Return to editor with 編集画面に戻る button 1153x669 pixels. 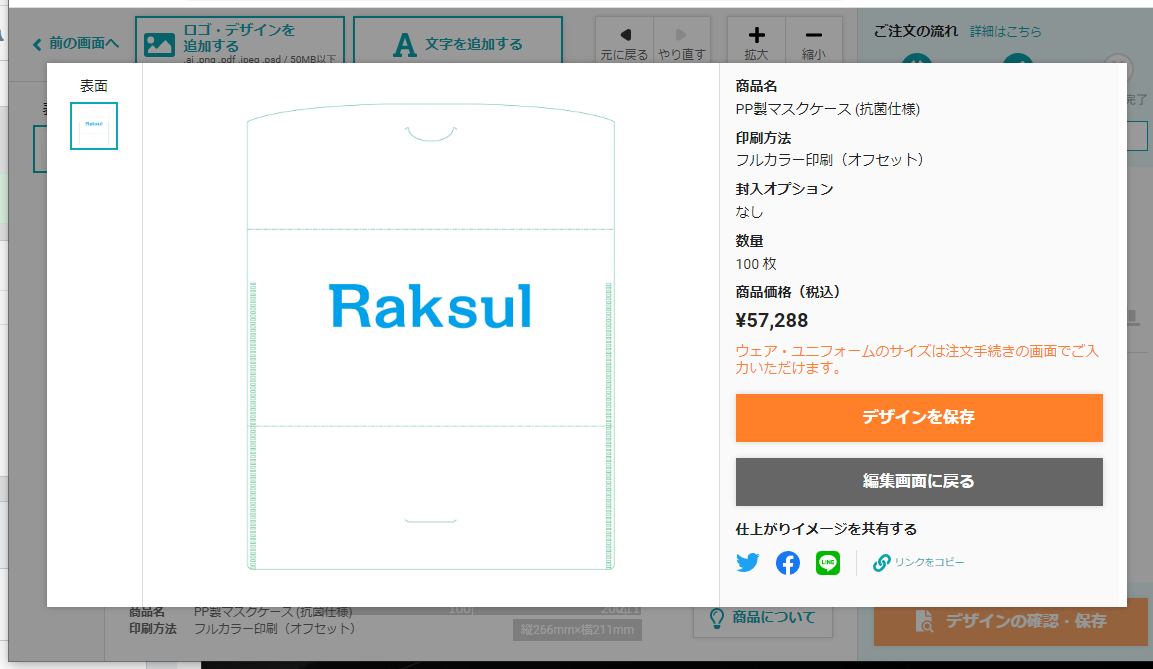tap(919, 482)
